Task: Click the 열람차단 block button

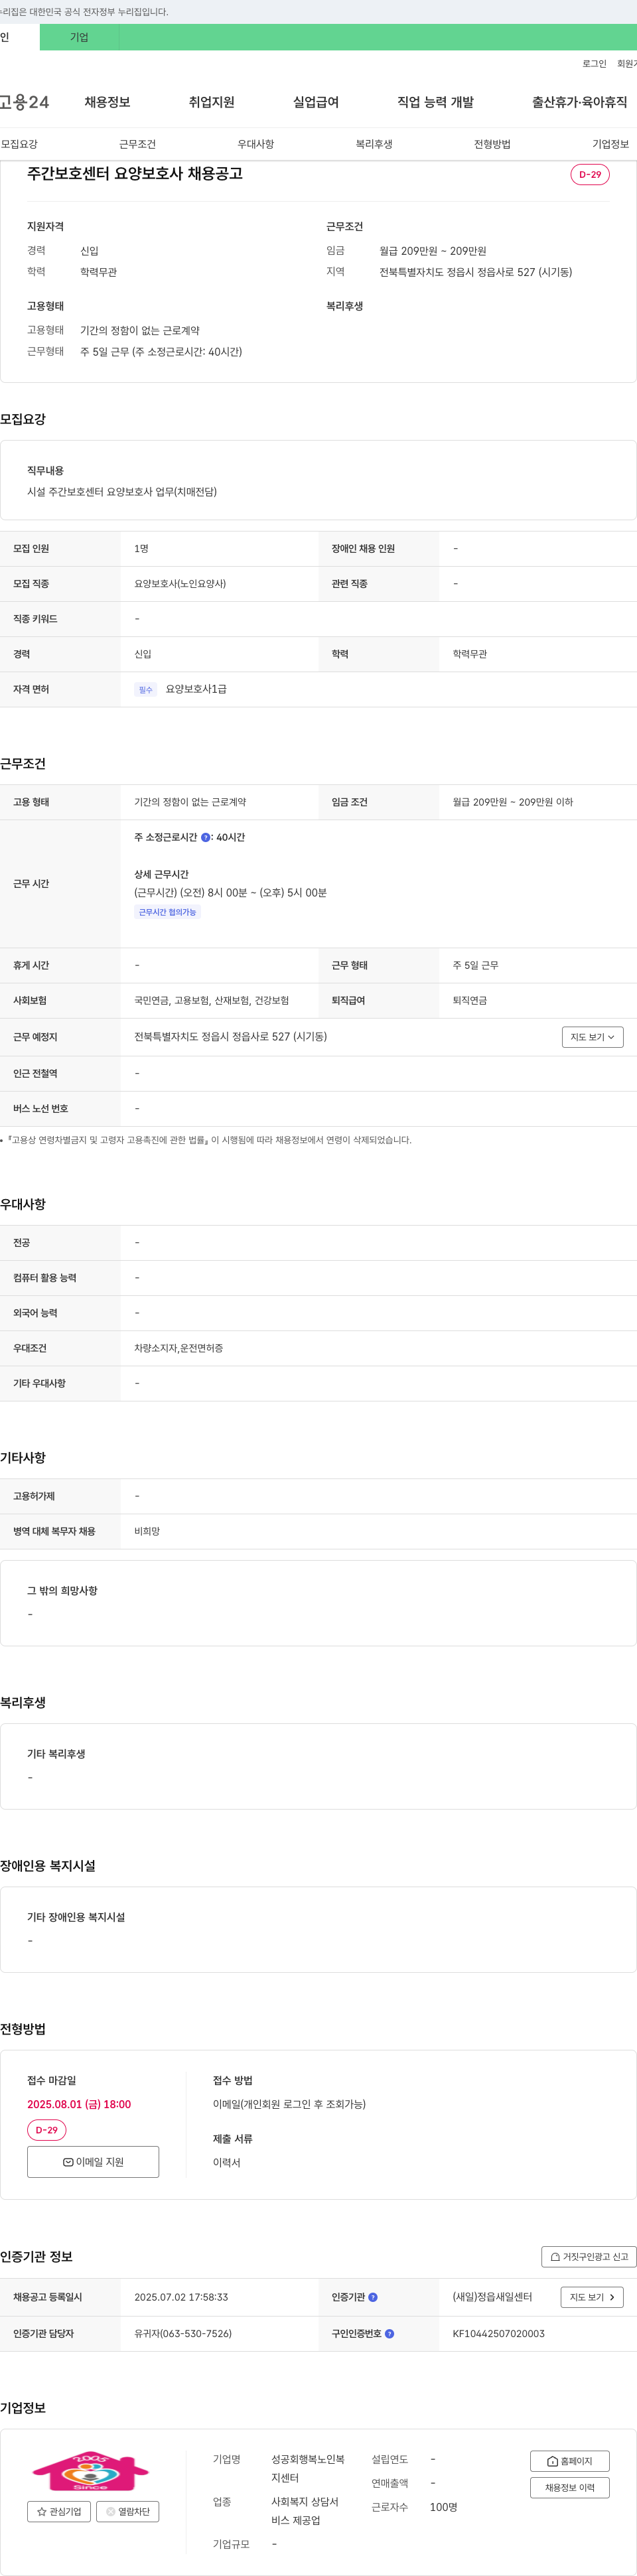Action: point(128,2511)
